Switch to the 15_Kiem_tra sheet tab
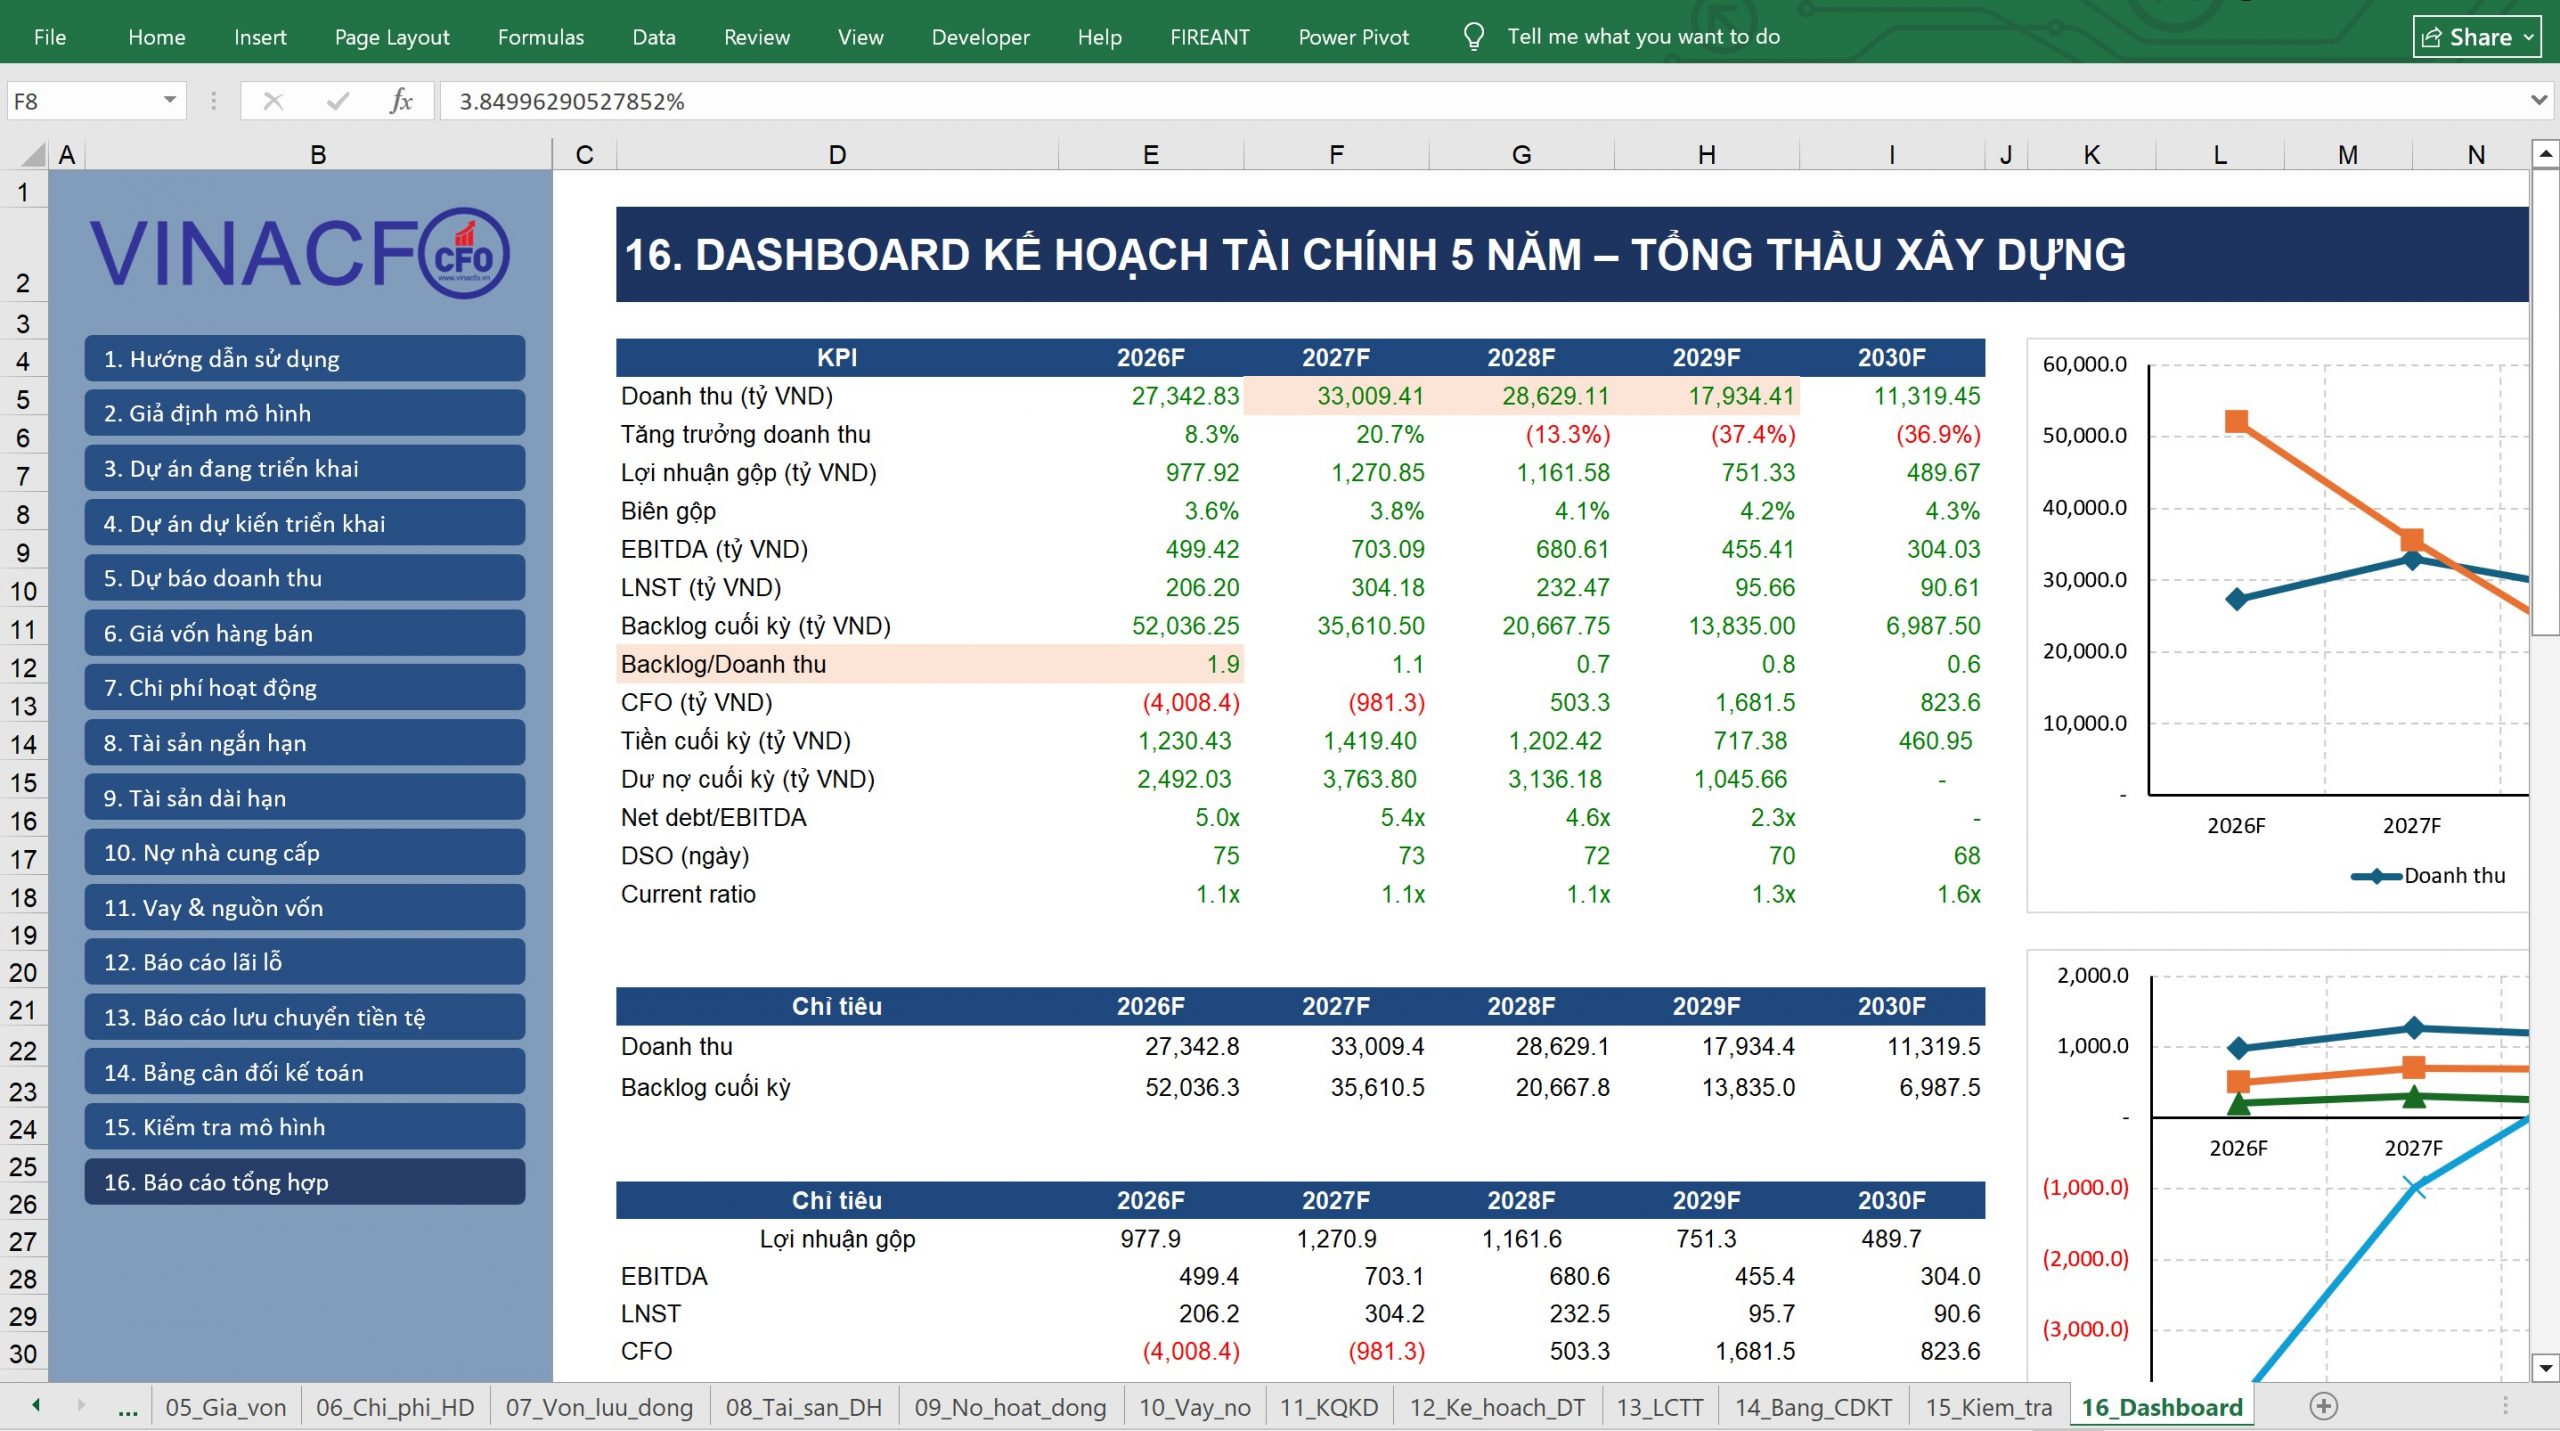The image size is (2560, 1431). pos(1988,1407)
